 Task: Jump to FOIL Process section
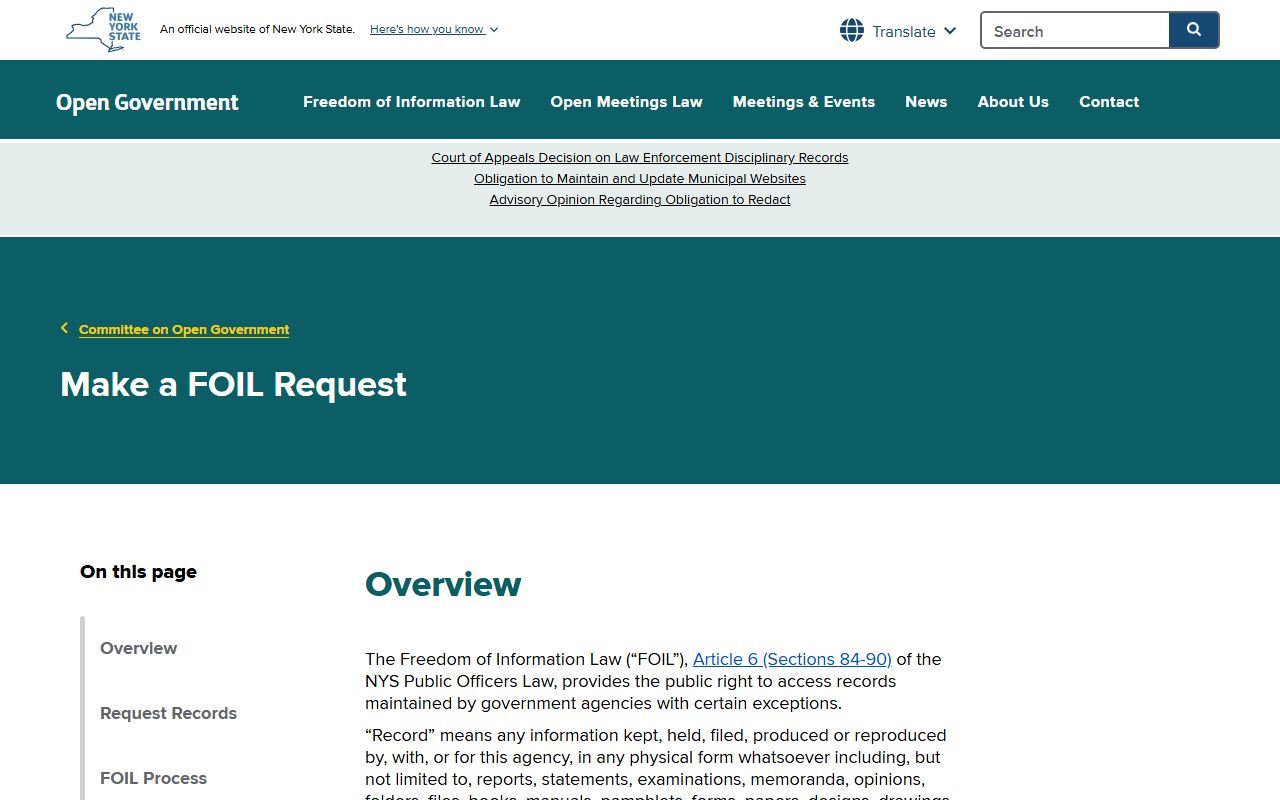point(153,778)
